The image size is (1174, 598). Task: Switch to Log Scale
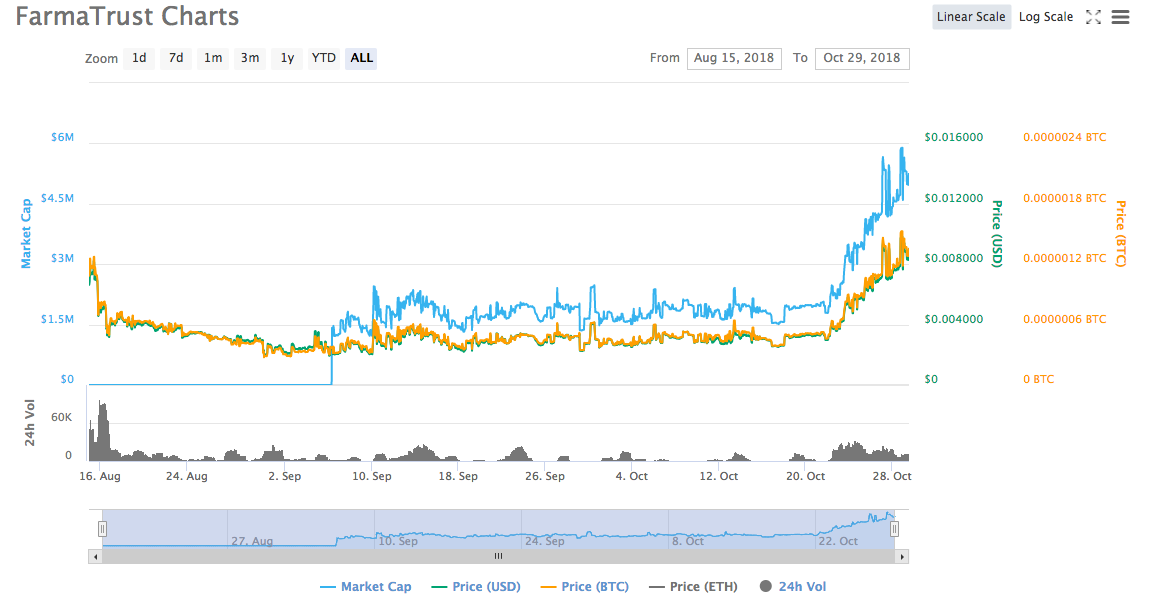(x=1045, y=17)
